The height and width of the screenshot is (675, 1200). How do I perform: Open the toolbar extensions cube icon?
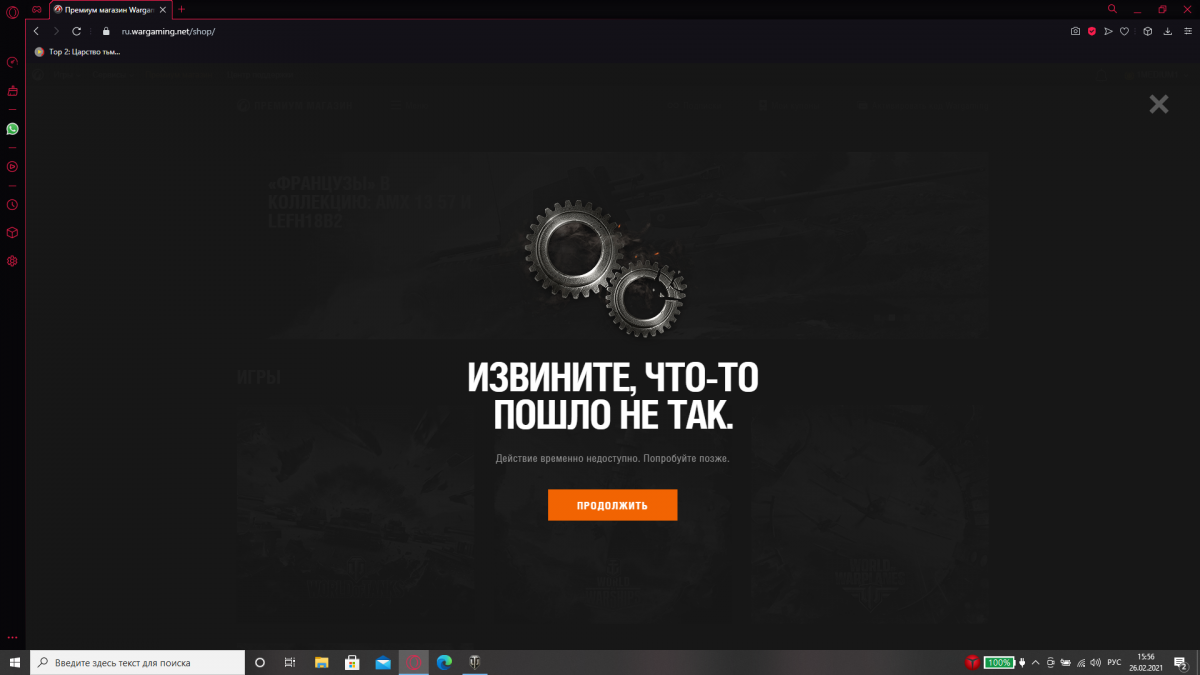[x=1148, y=31]
